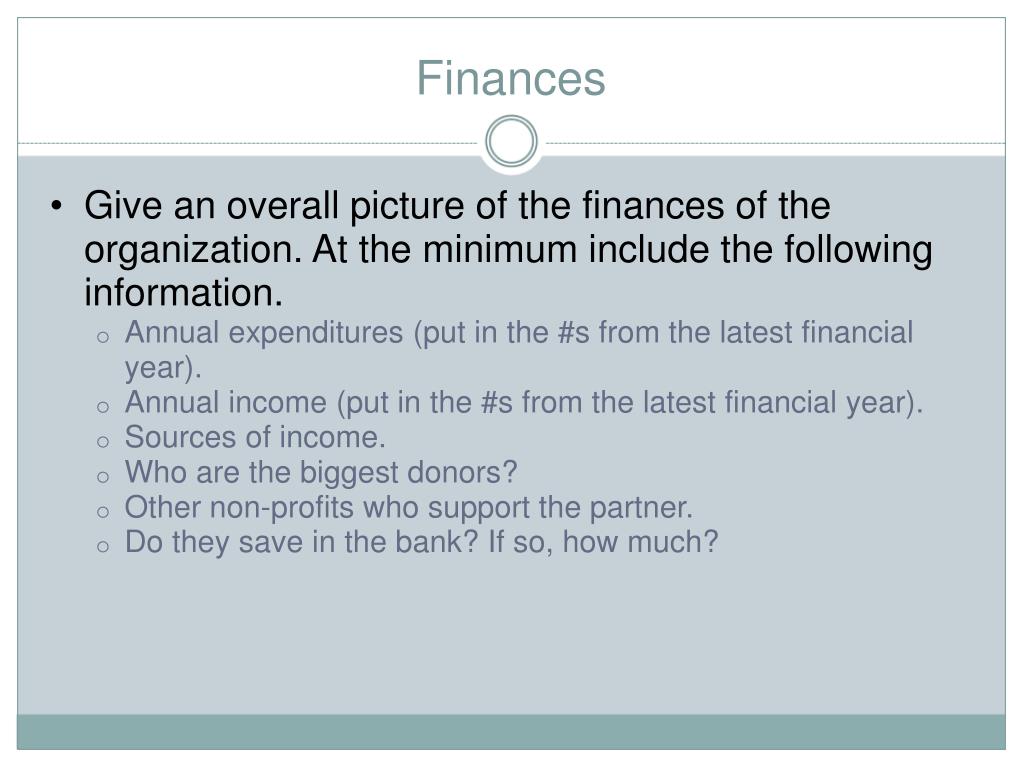Click the 'Do they save in the bank?' line

(x=421, y=542)
